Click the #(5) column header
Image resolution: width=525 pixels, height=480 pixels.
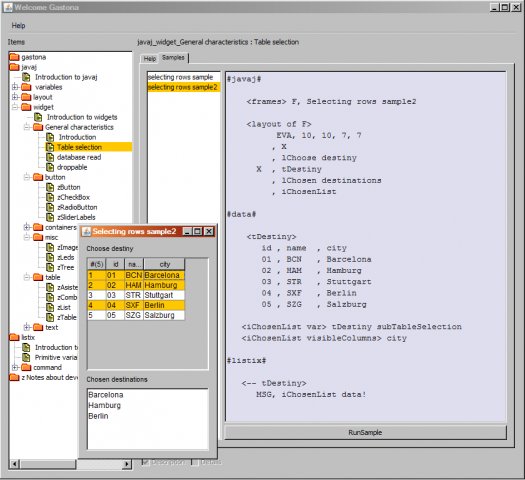pyautogui.click(x=97, y=264)
